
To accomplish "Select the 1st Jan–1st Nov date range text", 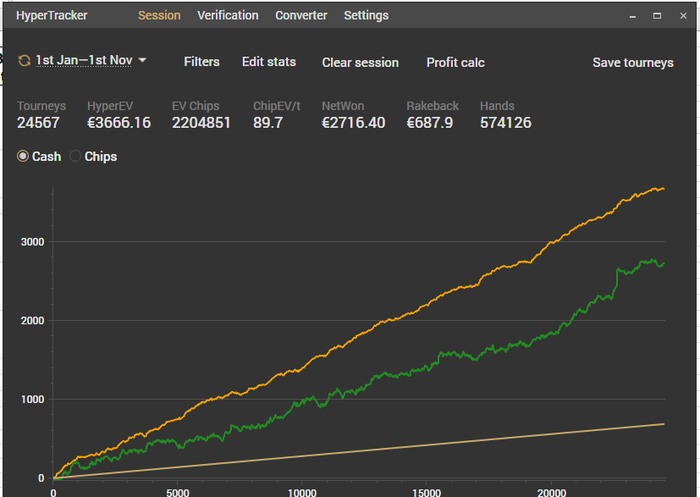I will tap(84, 60).
